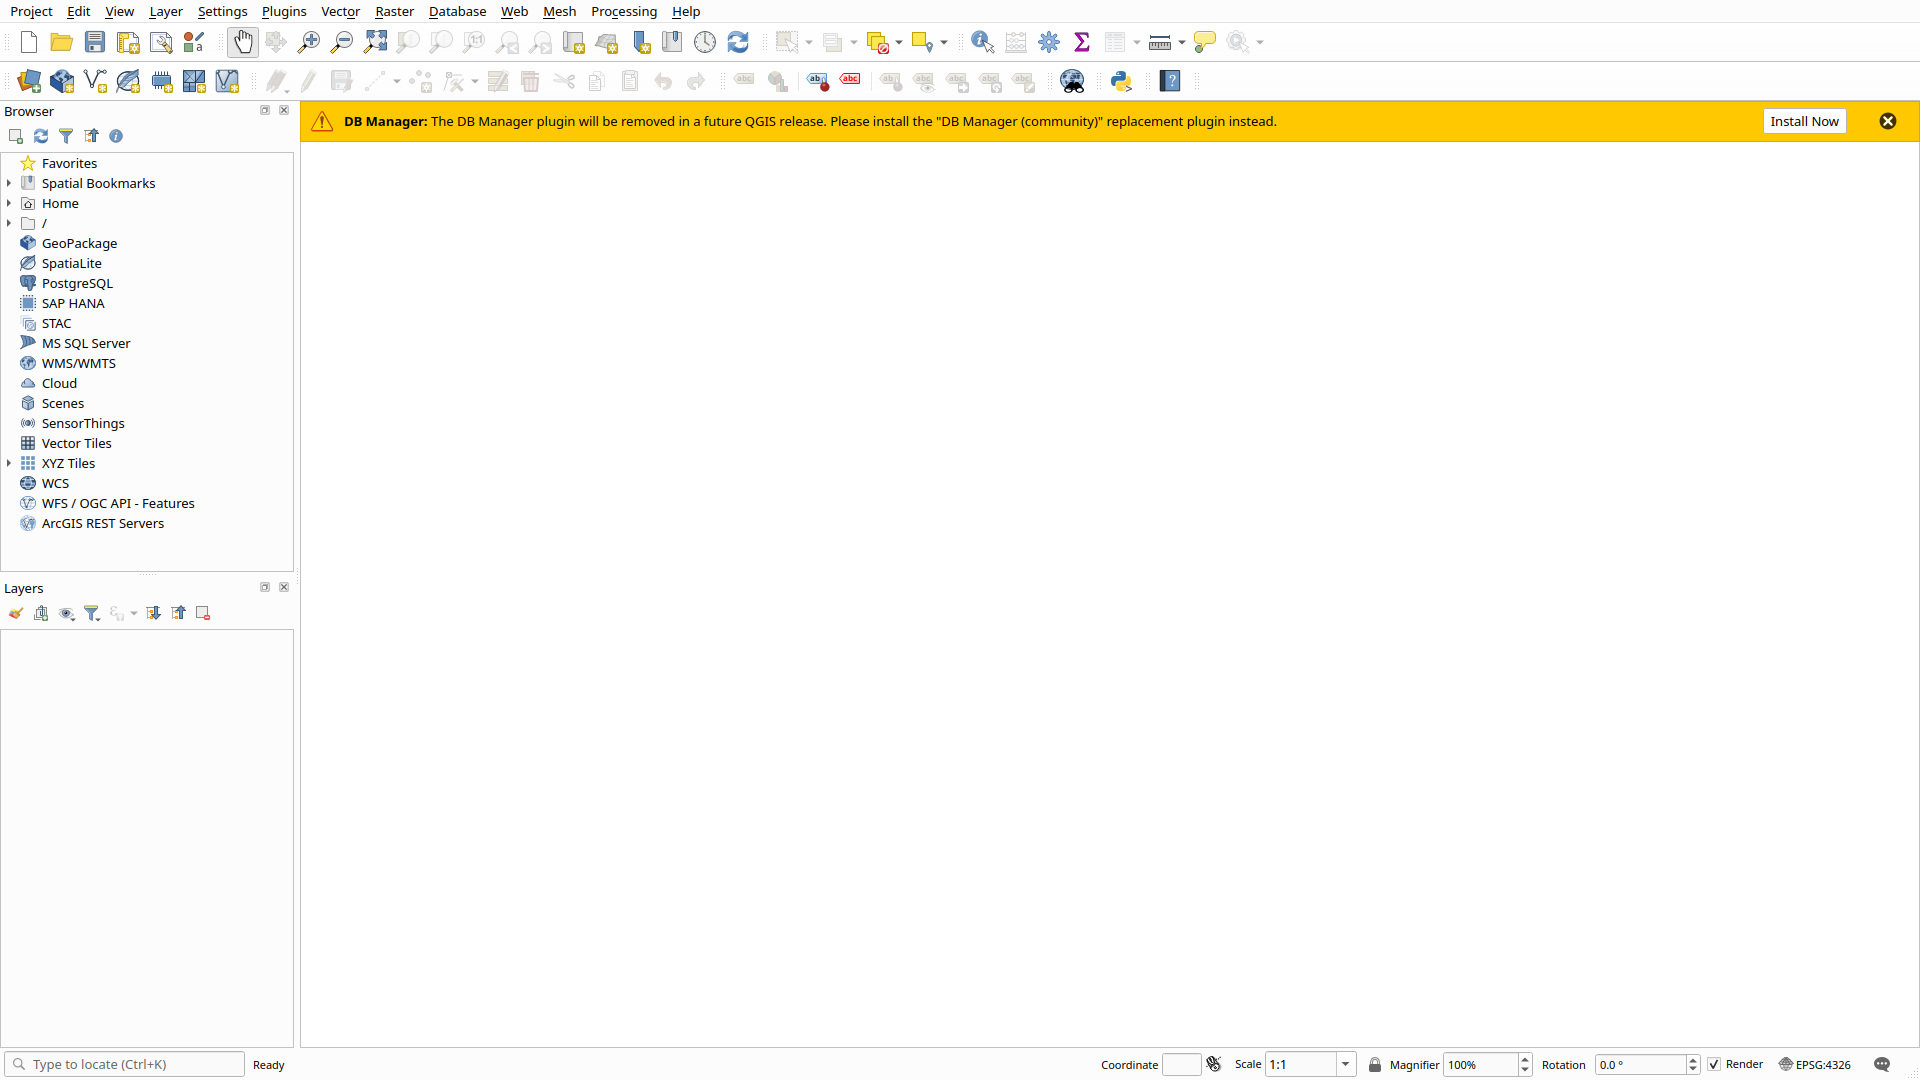Open the Project menu
This screenshot has height=1080, width=1920.
point(31,11)
